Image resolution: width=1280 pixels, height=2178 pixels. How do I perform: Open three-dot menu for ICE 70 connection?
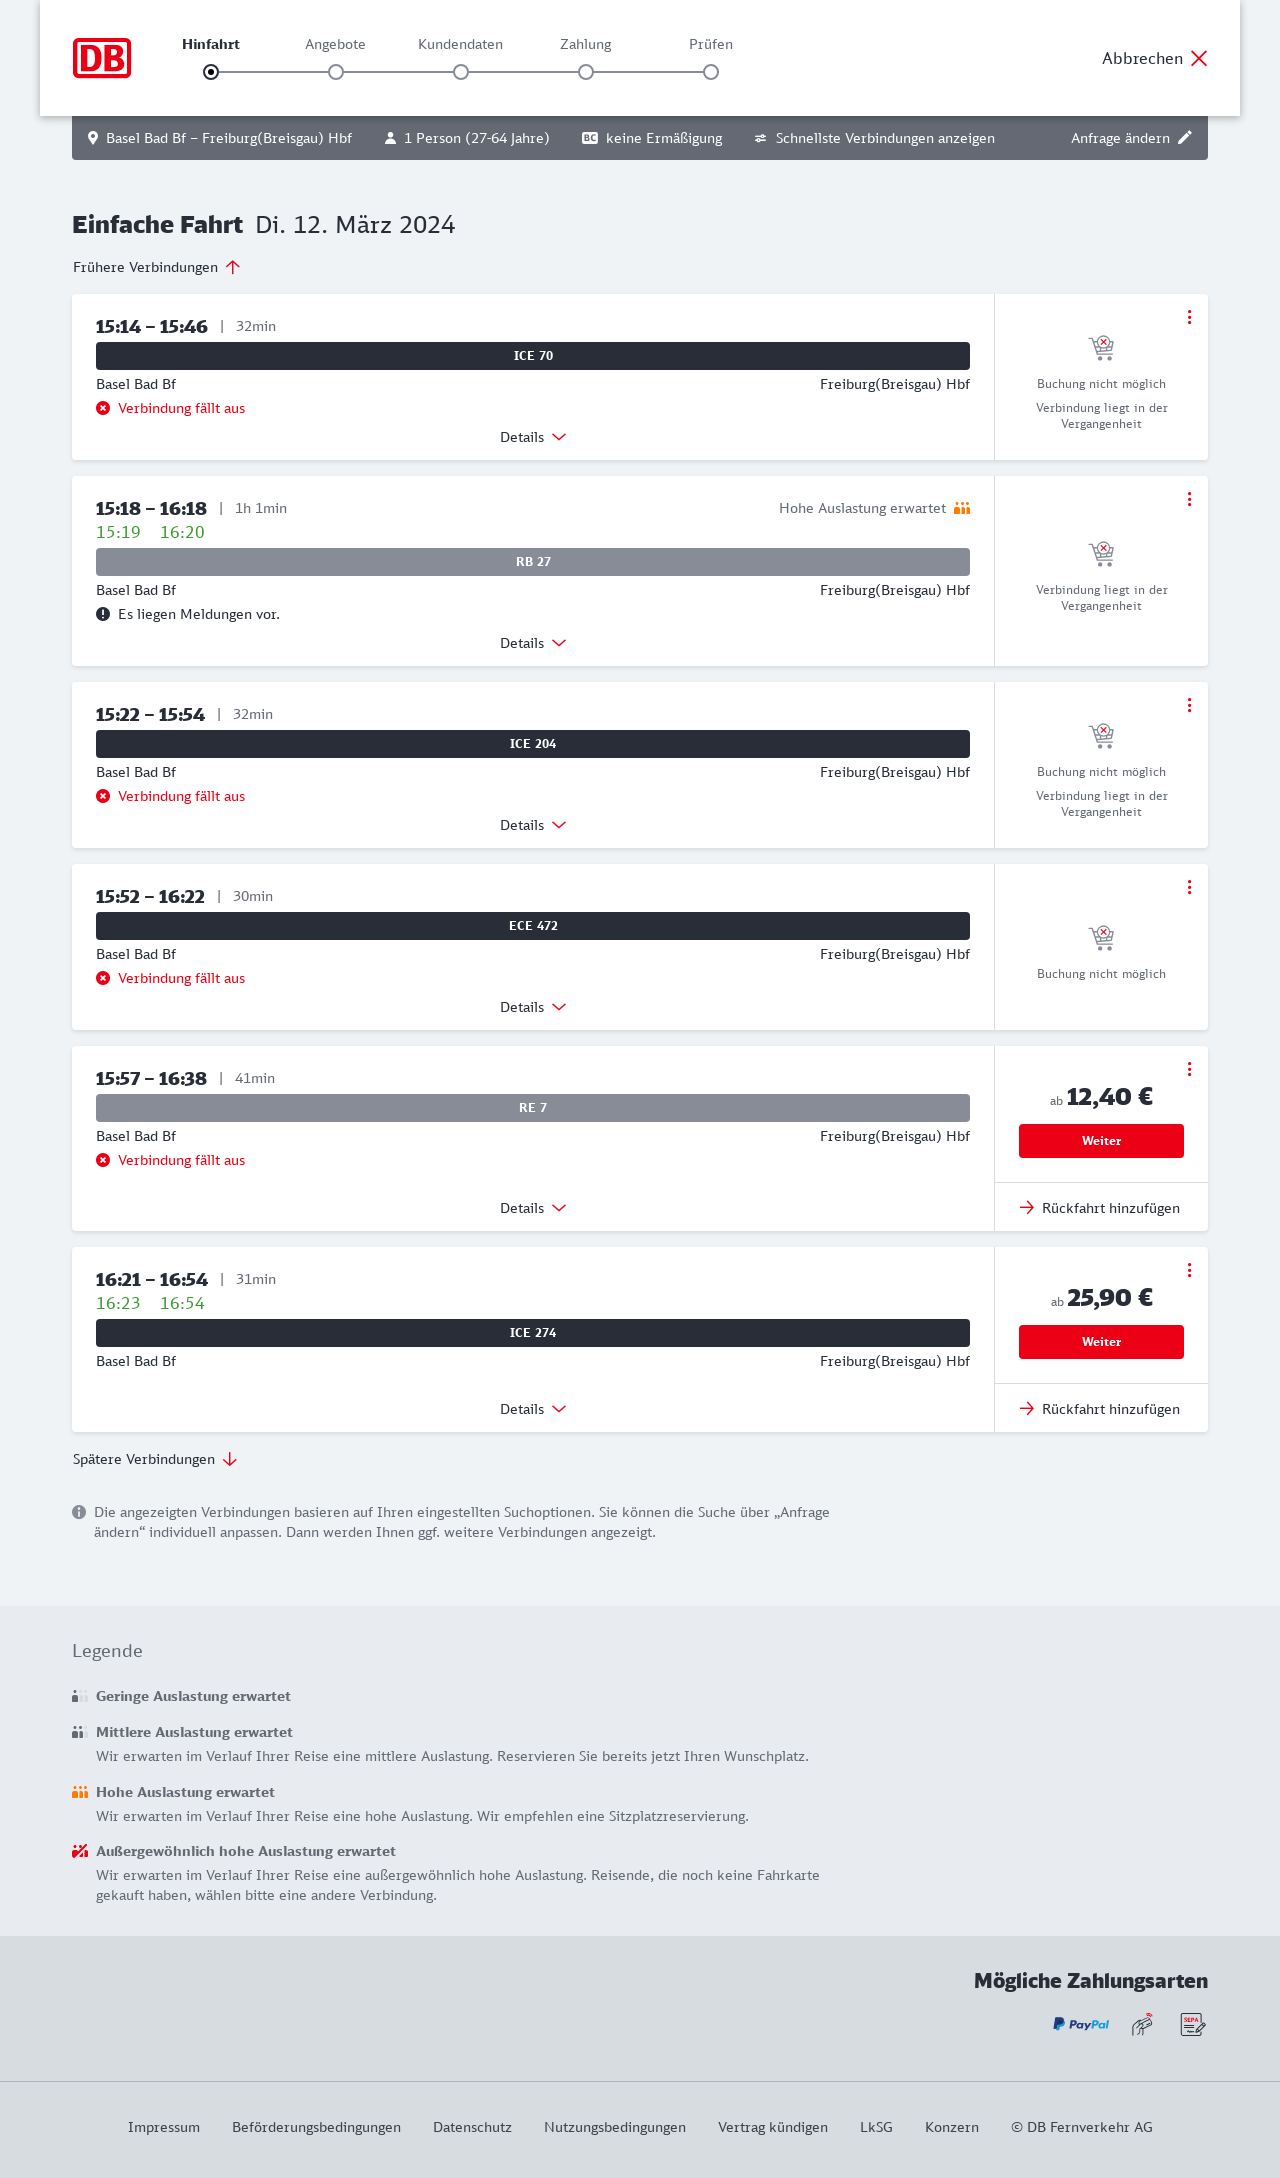(1189, 317)
